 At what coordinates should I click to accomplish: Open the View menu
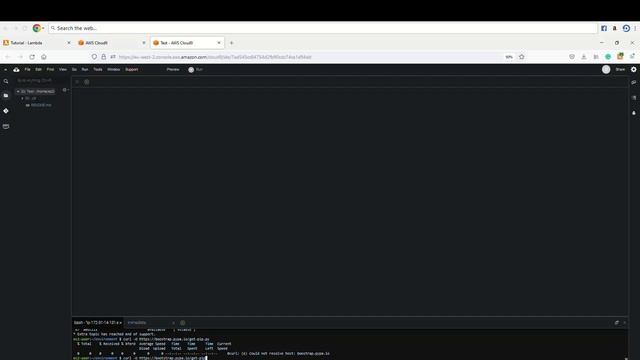click(x=62, y=69)
